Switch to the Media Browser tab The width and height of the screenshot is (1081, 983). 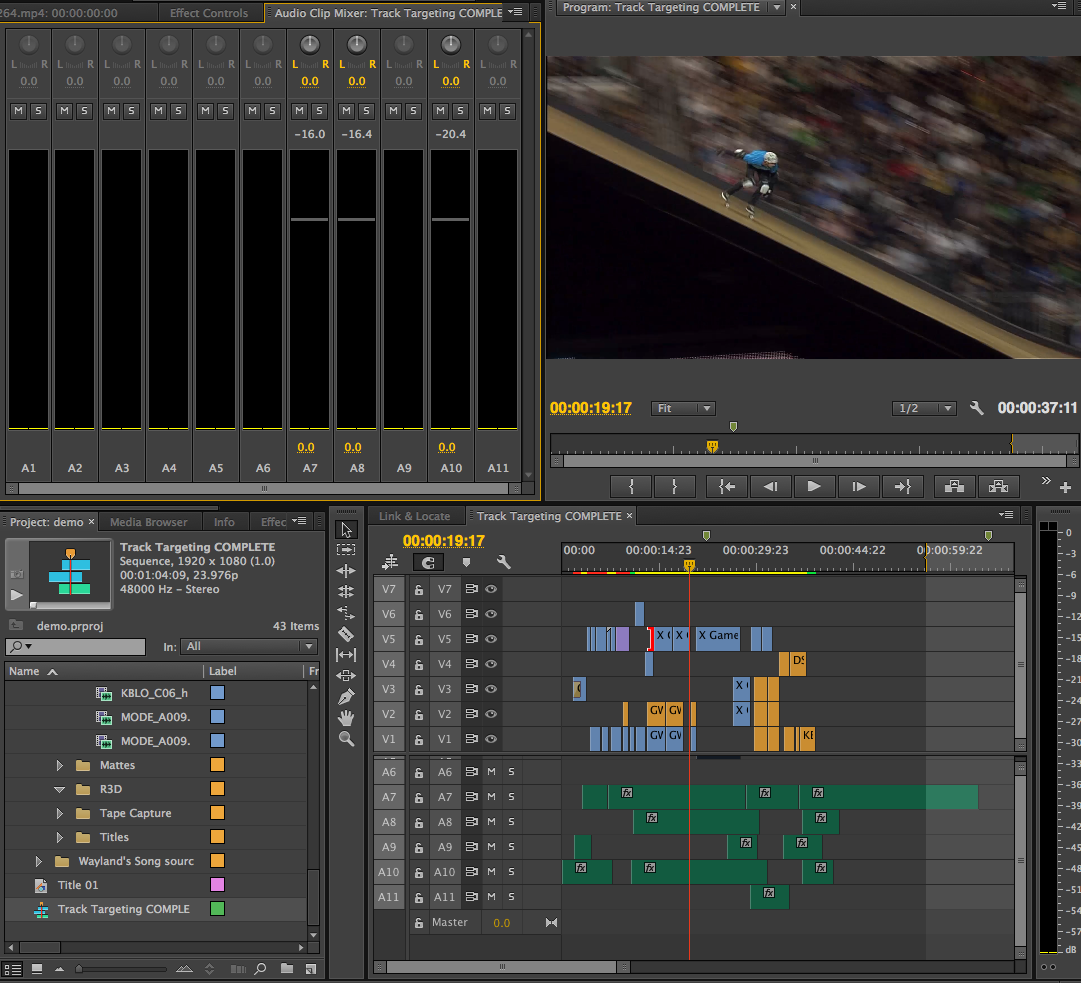(x=148, y=522)
